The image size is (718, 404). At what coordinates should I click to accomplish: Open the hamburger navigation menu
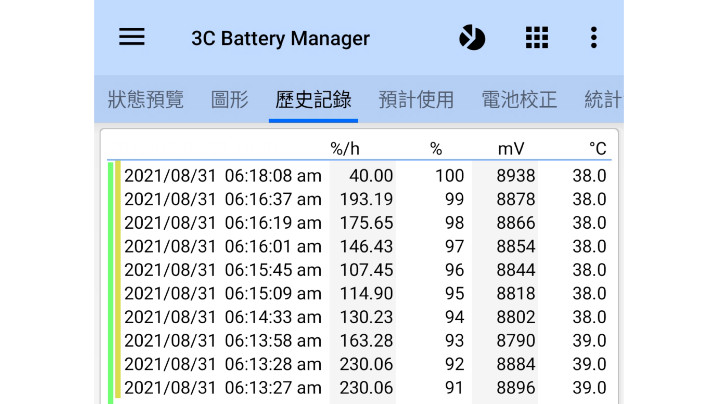point(132,37)
